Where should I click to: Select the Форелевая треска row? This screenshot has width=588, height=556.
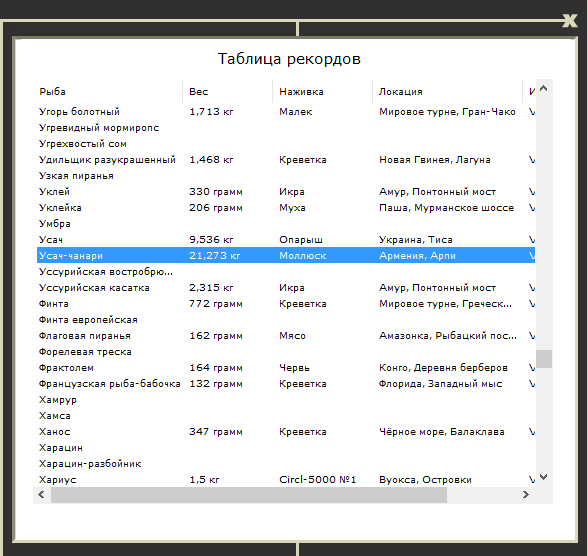(286, 352)
